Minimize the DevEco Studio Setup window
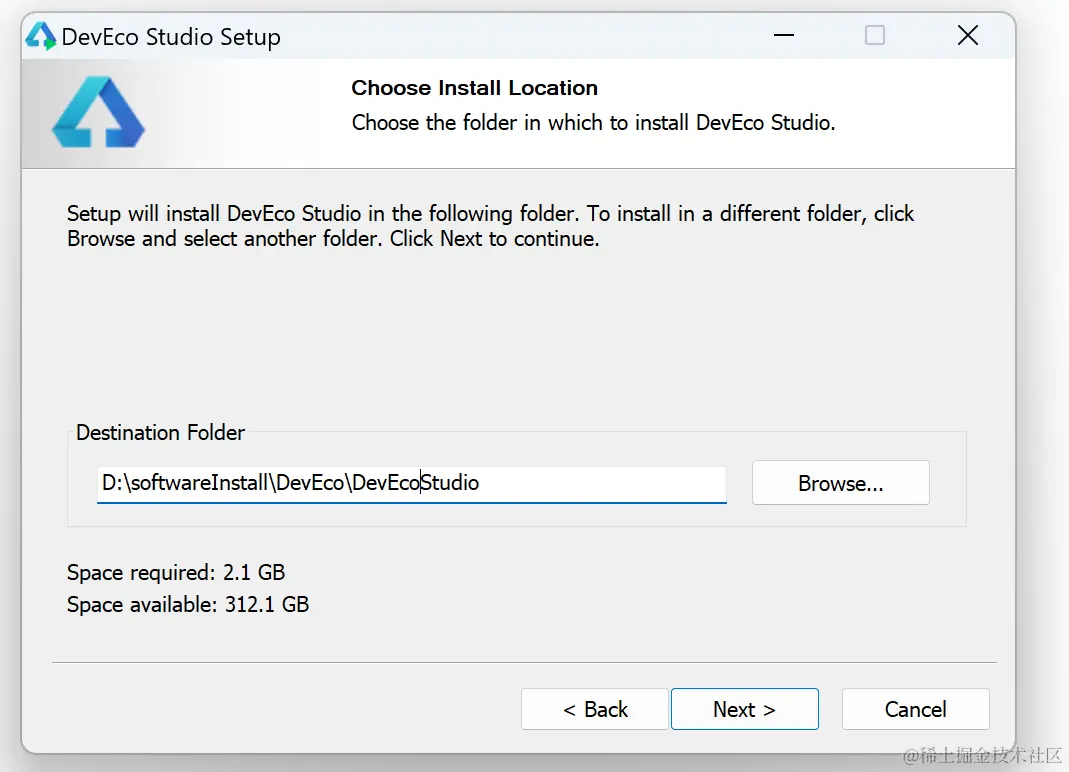The height and width of the screenshot is (772, 1069). (784, 36)
